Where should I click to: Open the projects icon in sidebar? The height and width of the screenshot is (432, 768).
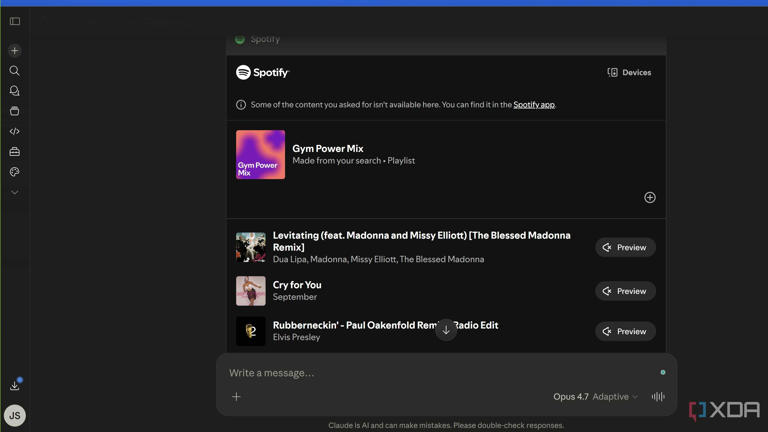(15, 111)
